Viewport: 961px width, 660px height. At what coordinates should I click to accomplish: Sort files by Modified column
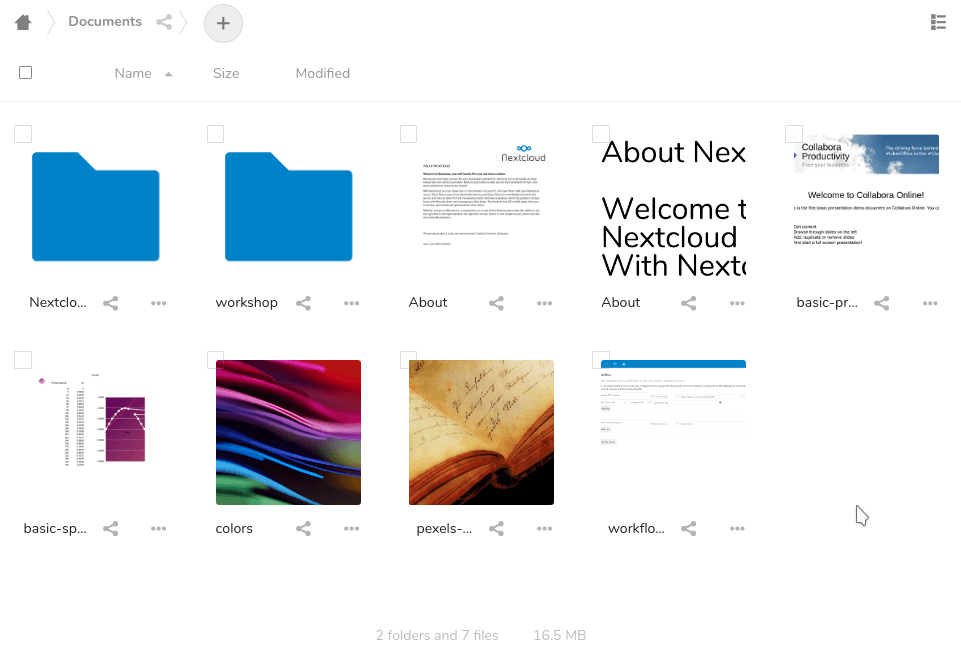pyautogui.click(x=322, y=73)
